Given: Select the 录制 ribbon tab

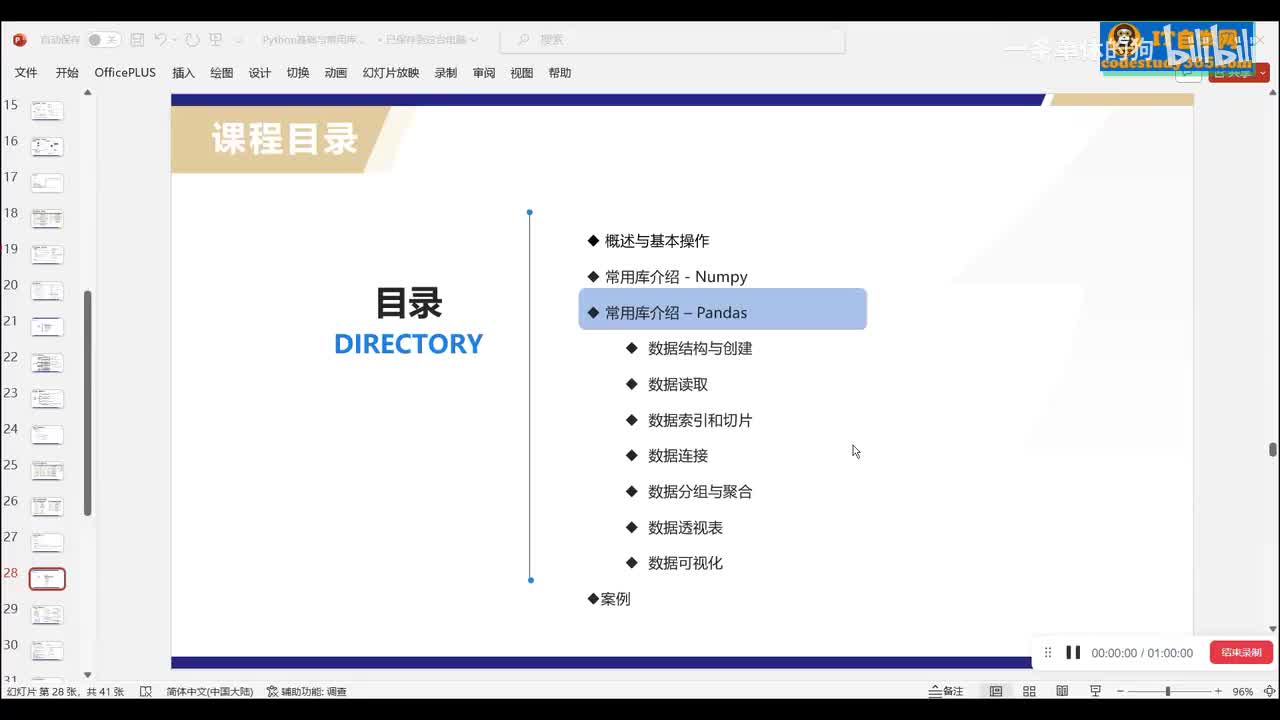Looking at the screenshot, I should (x=446, y=73).
